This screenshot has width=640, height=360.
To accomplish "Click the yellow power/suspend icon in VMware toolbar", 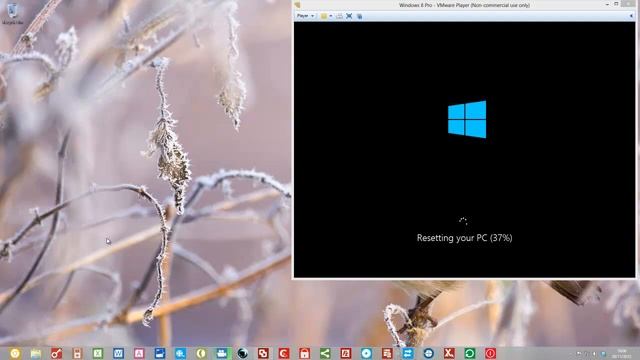I will (x=324, y=16).
